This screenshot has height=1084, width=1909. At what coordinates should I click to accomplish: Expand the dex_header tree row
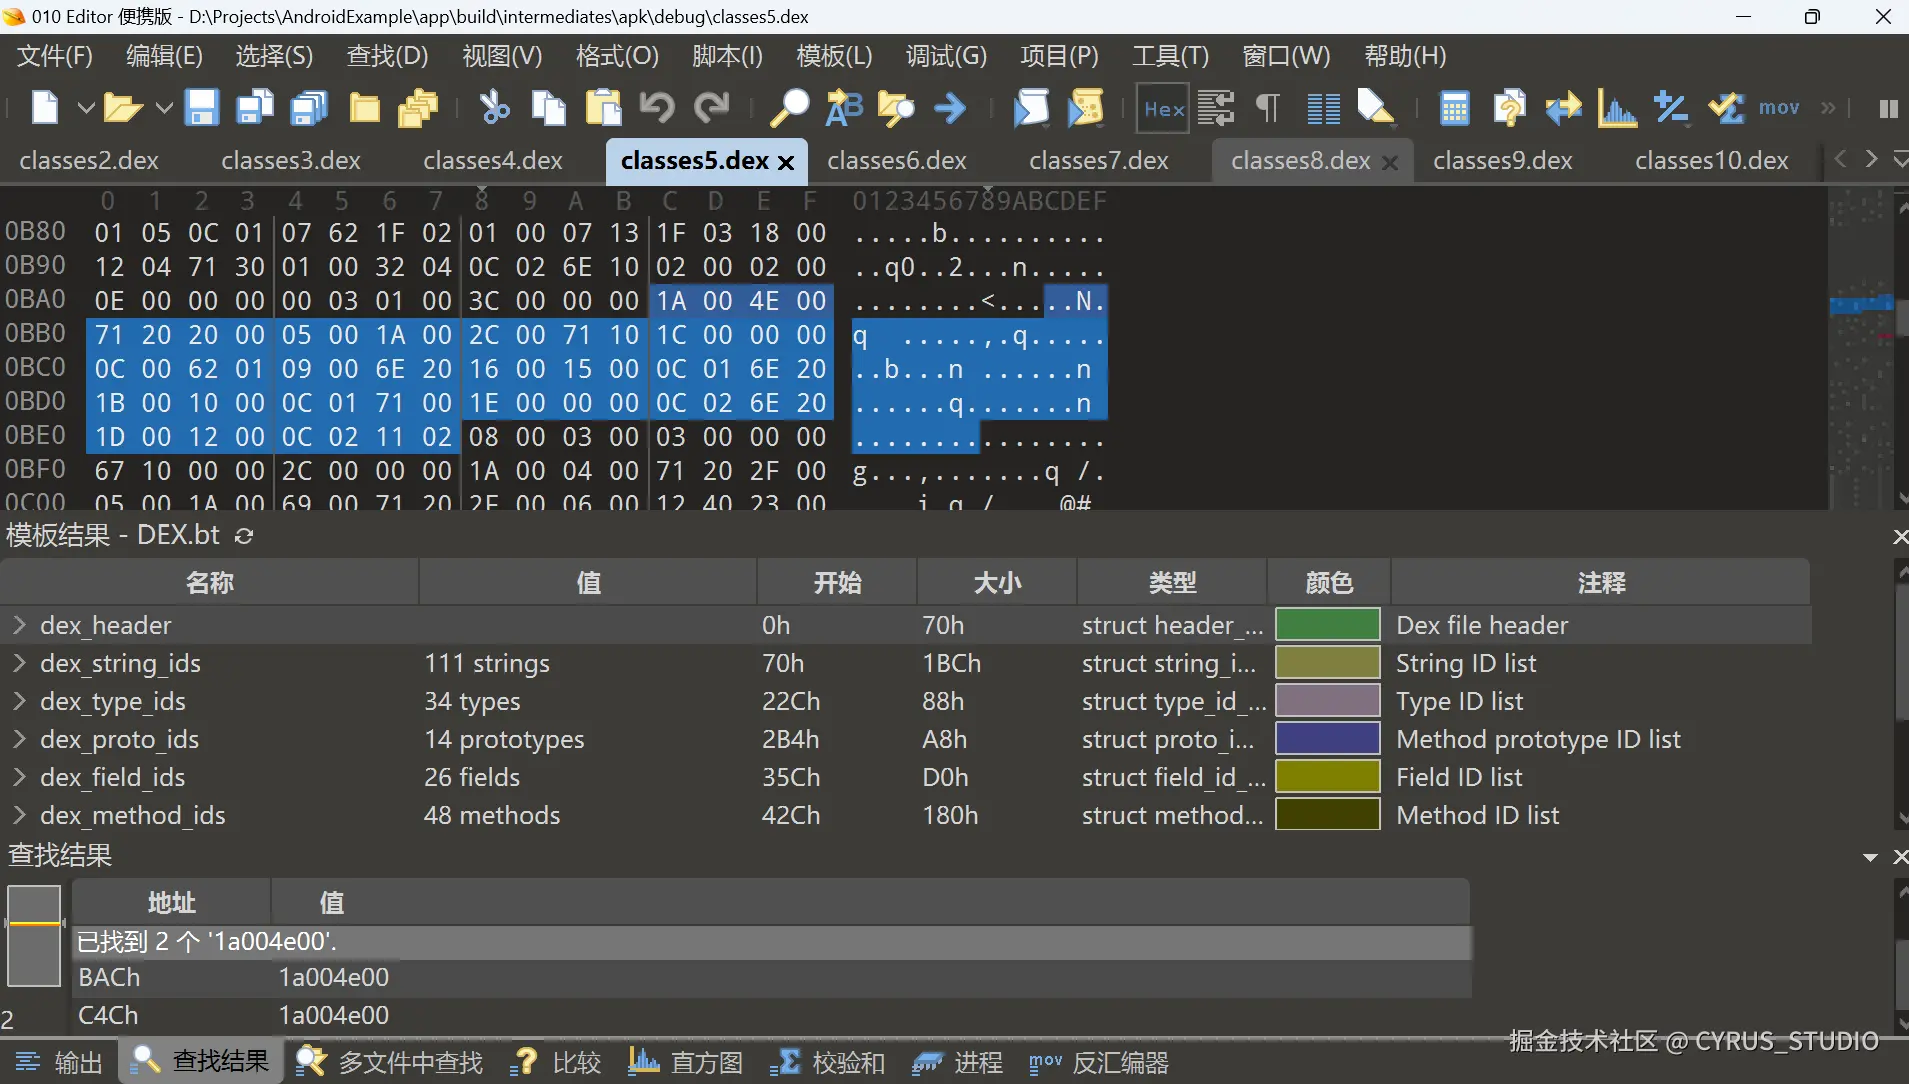[x=19, y=625]
